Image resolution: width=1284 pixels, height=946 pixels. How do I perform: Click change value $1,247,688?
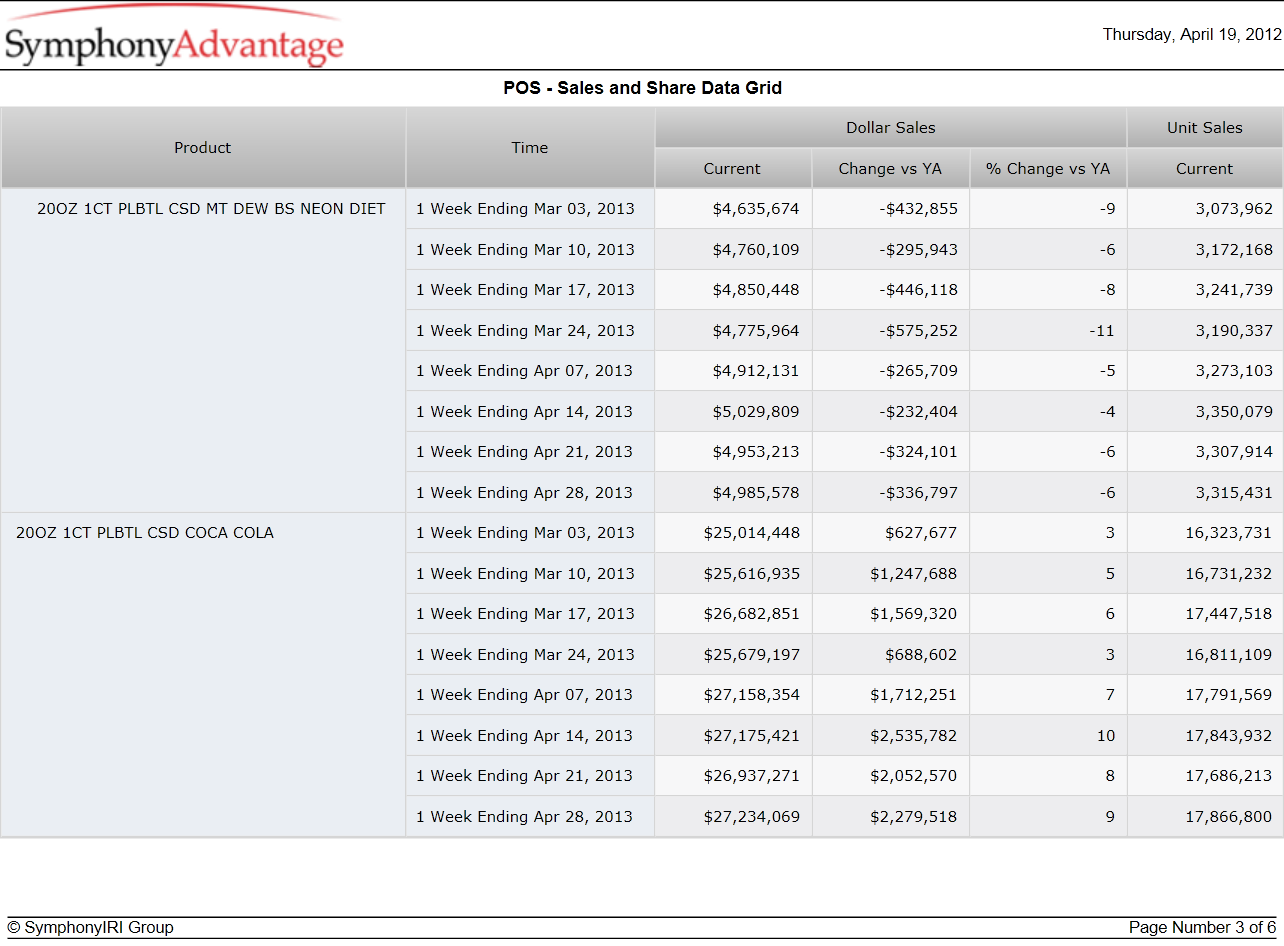tap(914, 574)
